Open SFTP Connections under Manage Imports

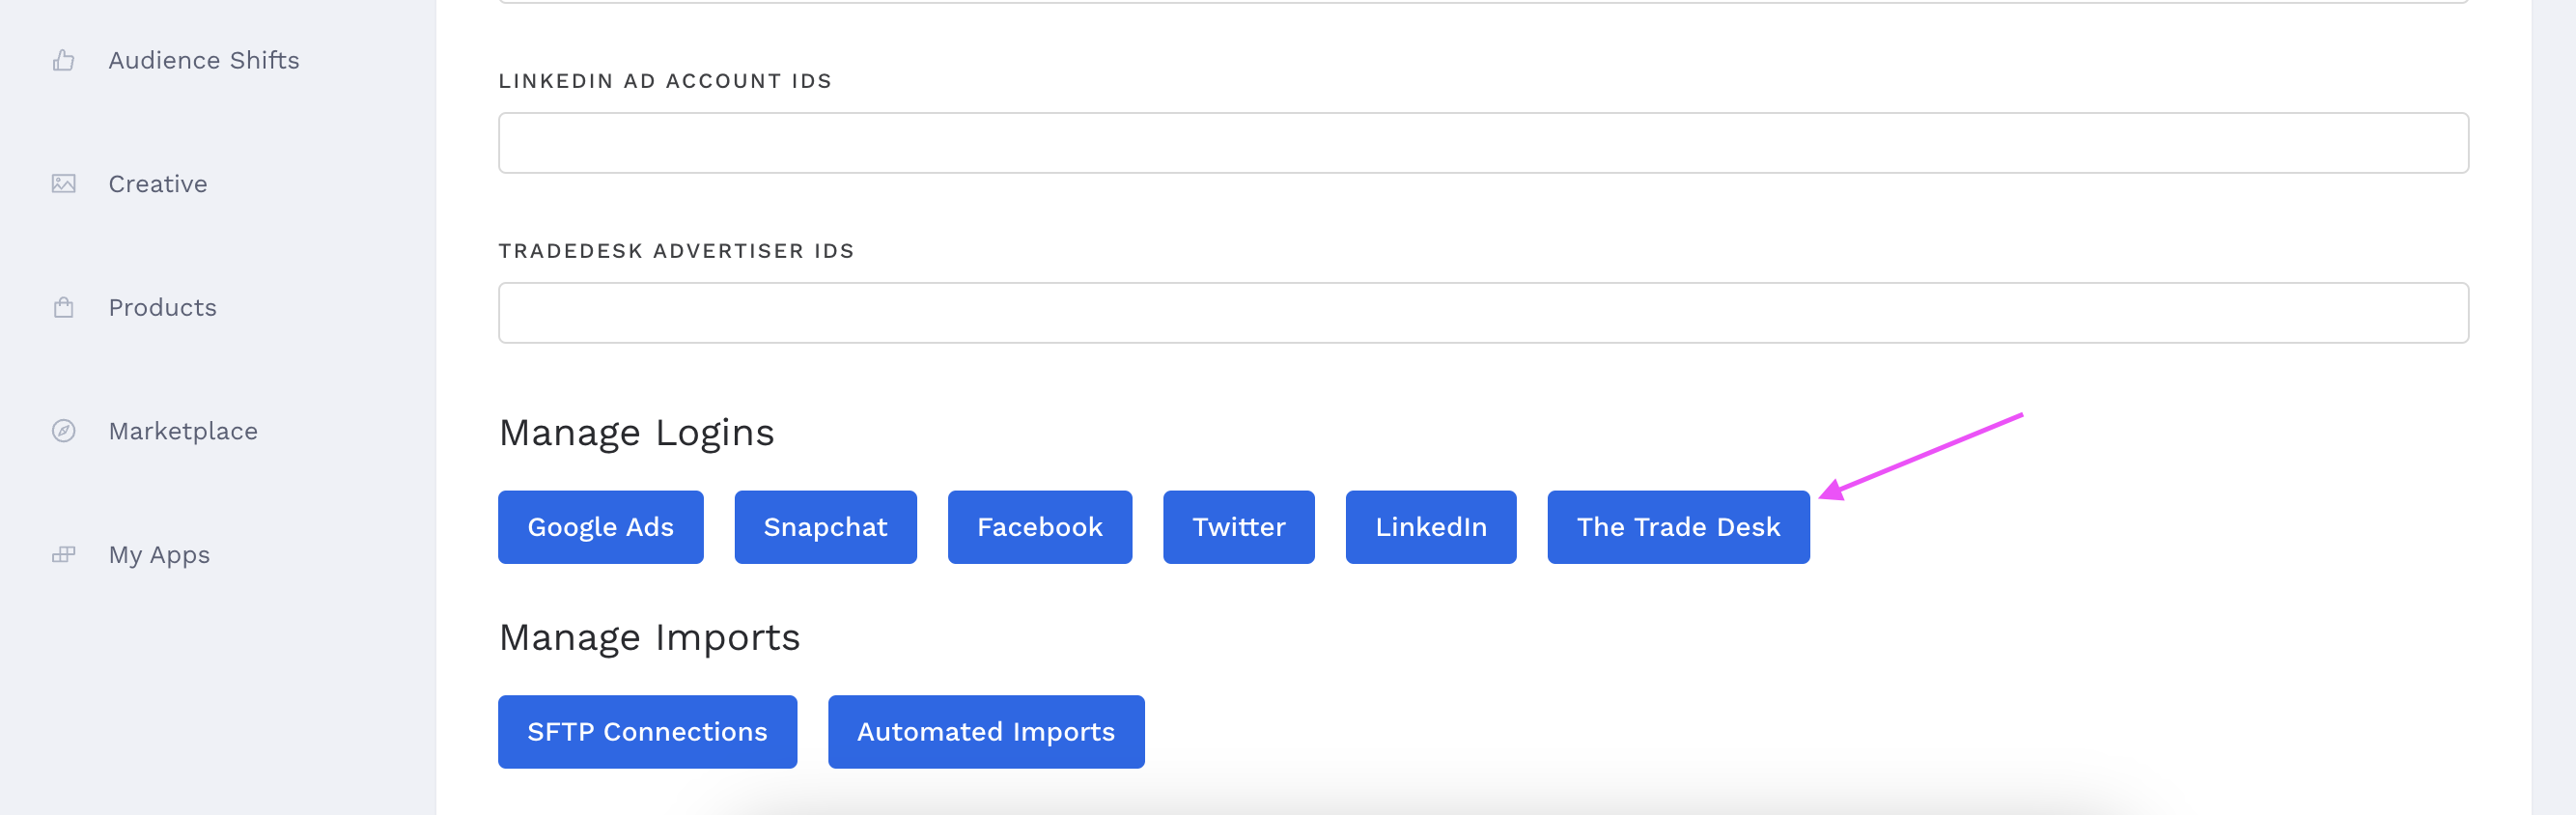coord(647,732)
